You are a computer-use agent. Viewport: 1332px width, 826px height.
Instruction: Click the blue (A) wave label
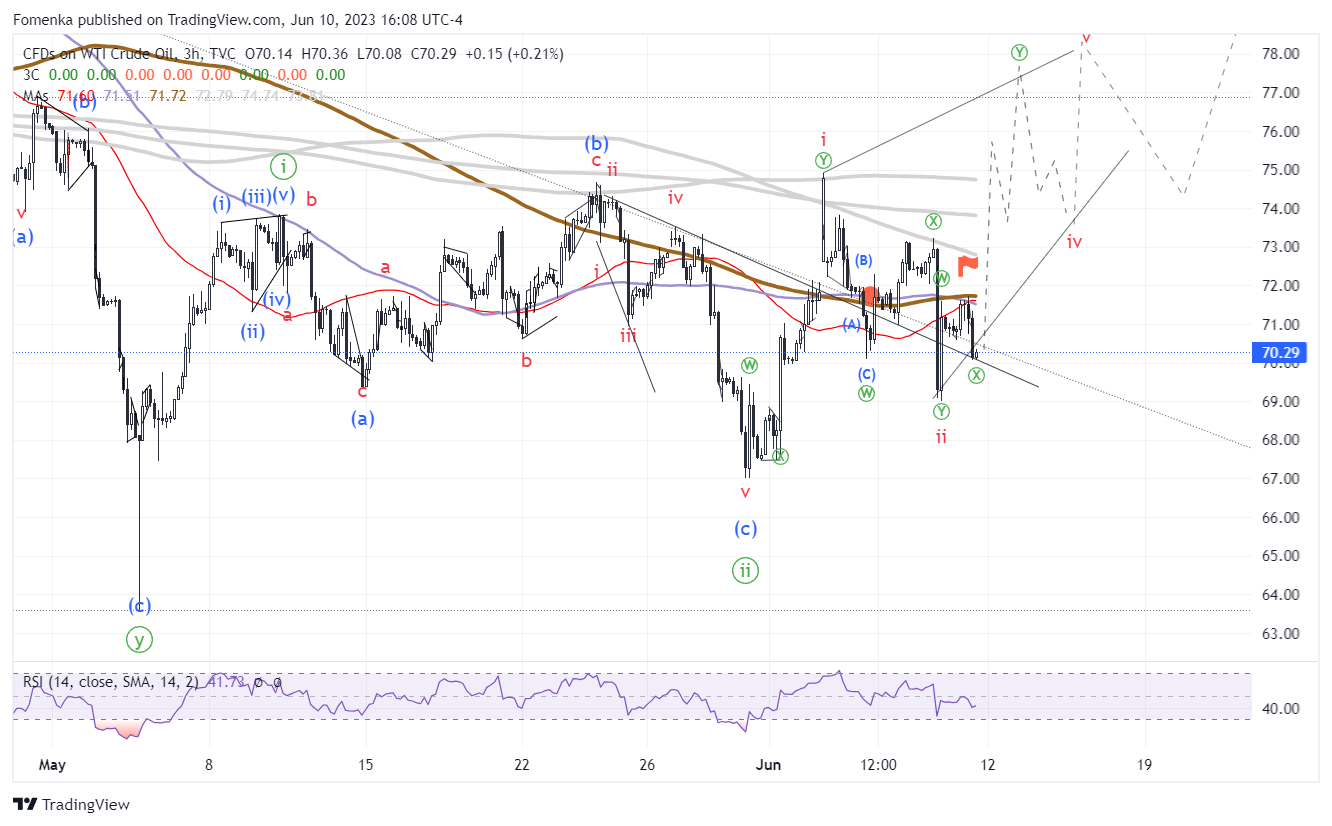(x=851, y=325)
